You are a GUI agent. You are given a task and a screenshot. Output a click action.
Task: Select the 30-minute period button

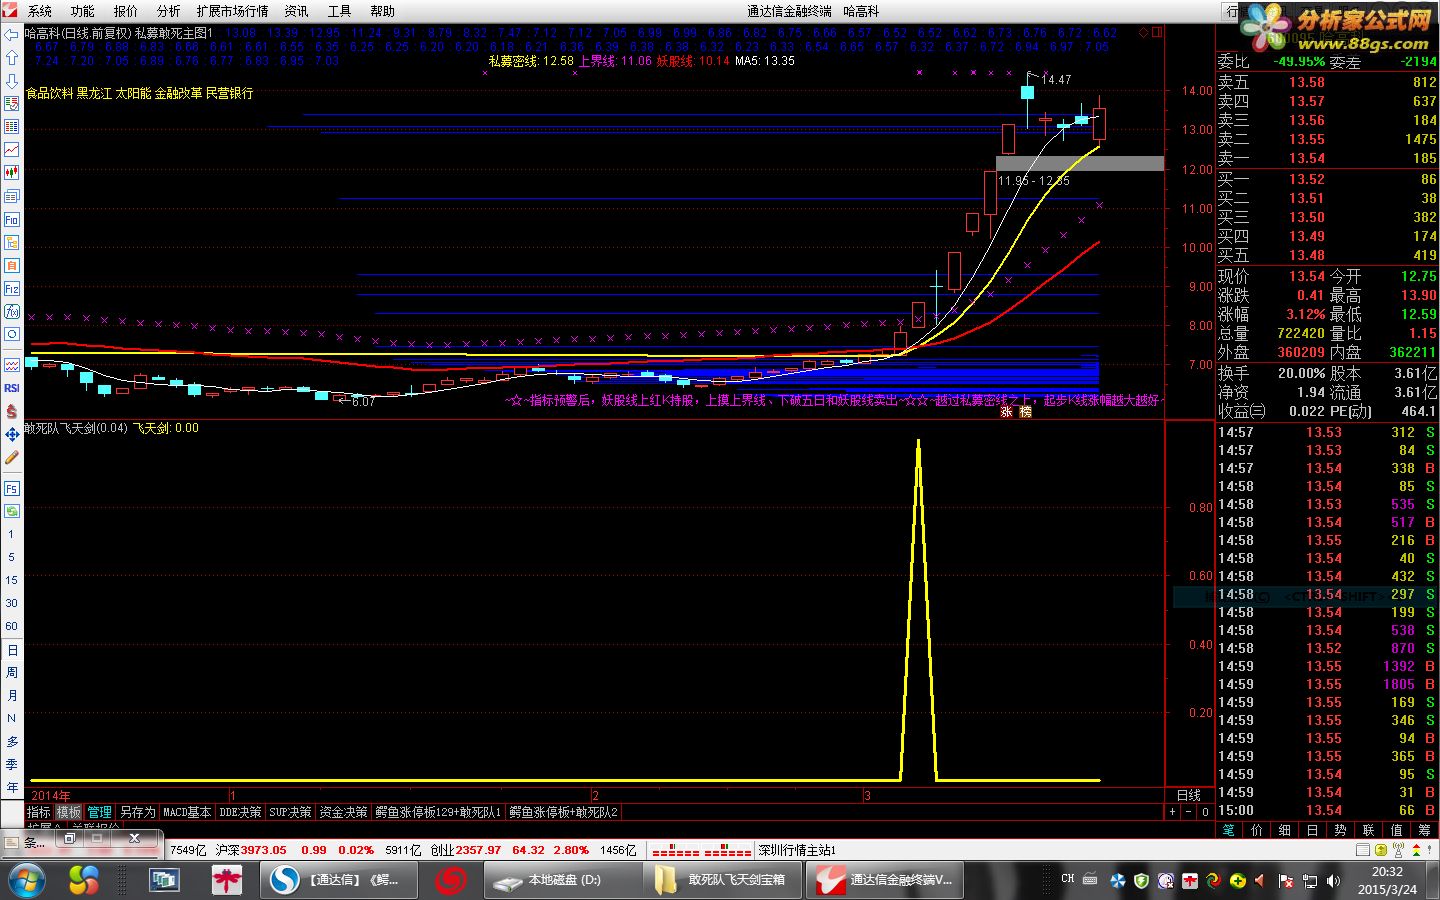(11, 603)
